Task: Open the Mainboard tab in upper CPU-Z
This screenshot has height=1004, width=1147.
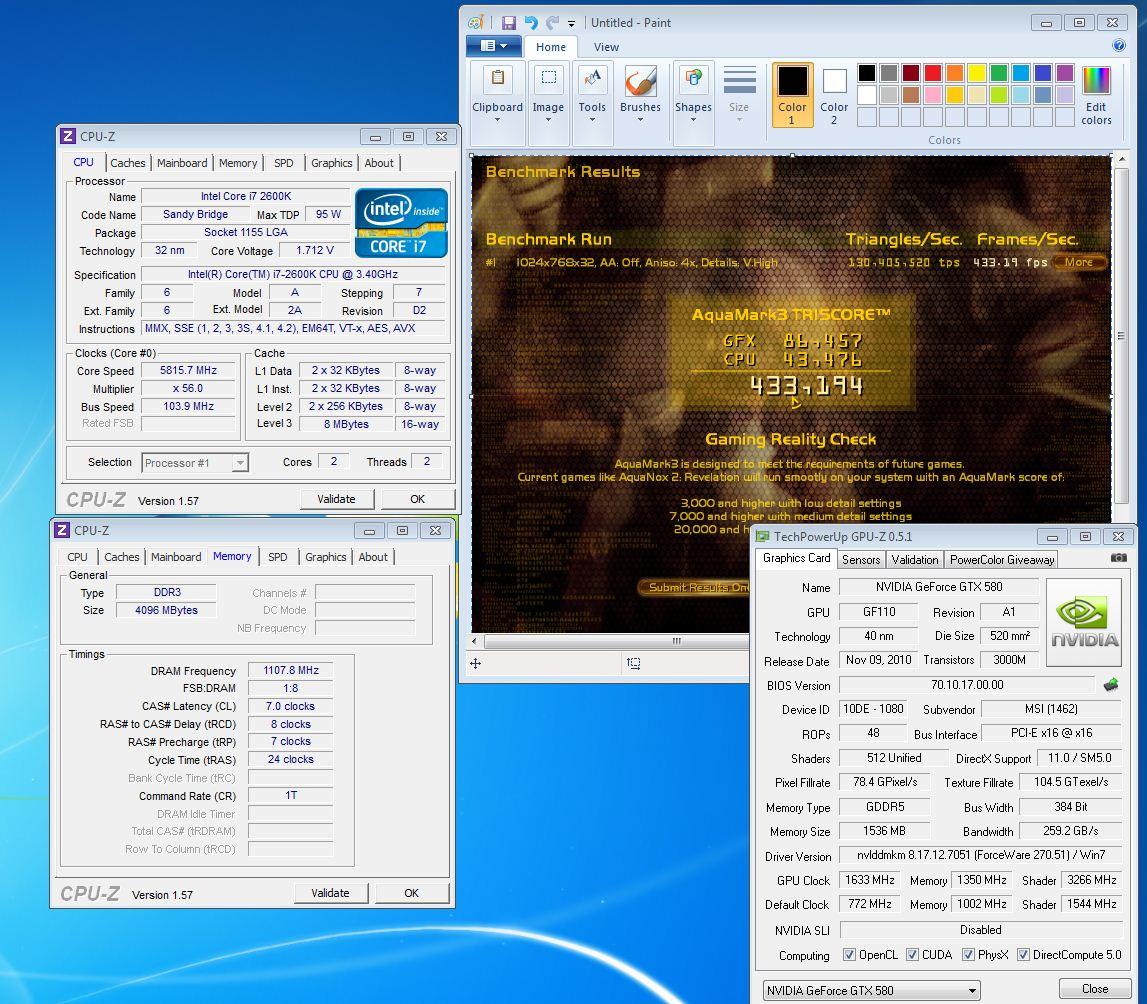Action: tap(182, 163)
